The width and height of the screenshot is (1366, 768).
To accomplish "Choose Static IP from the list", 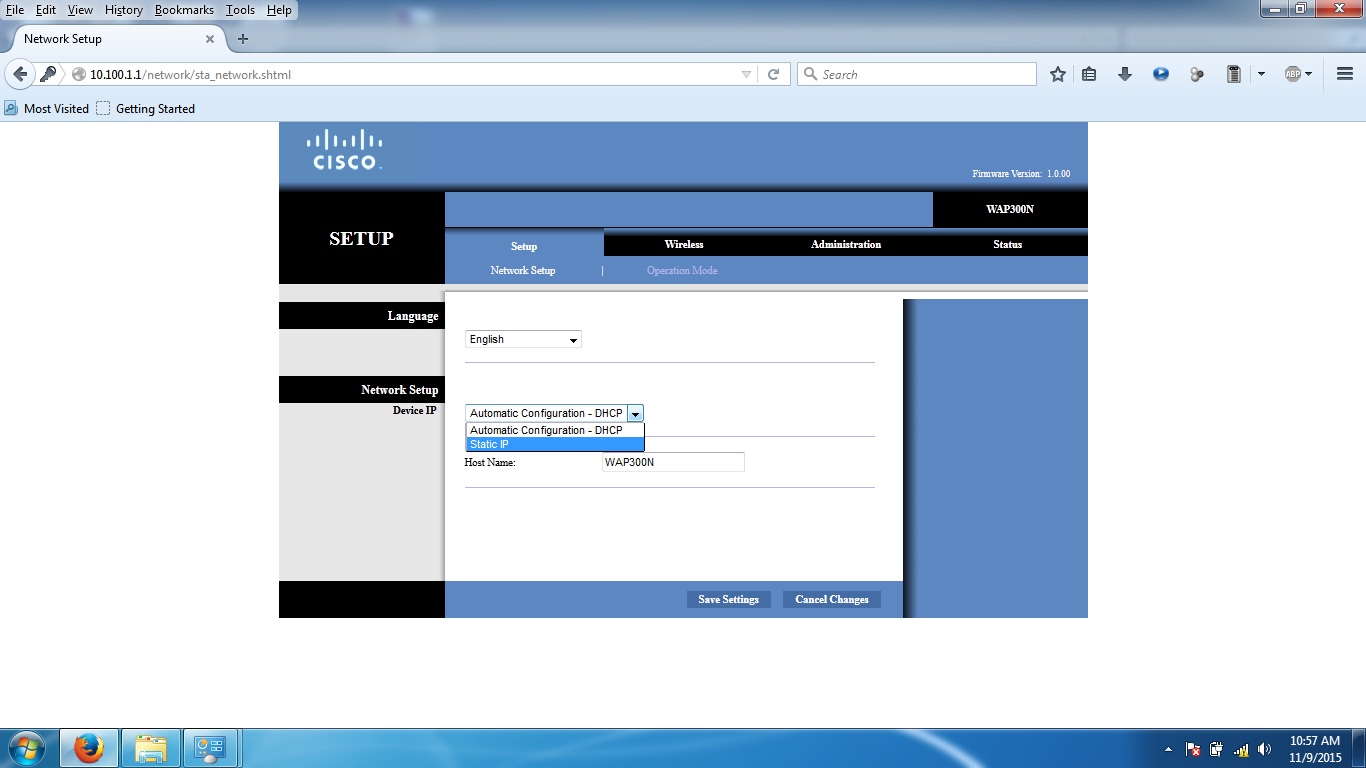I will [555, 444].
